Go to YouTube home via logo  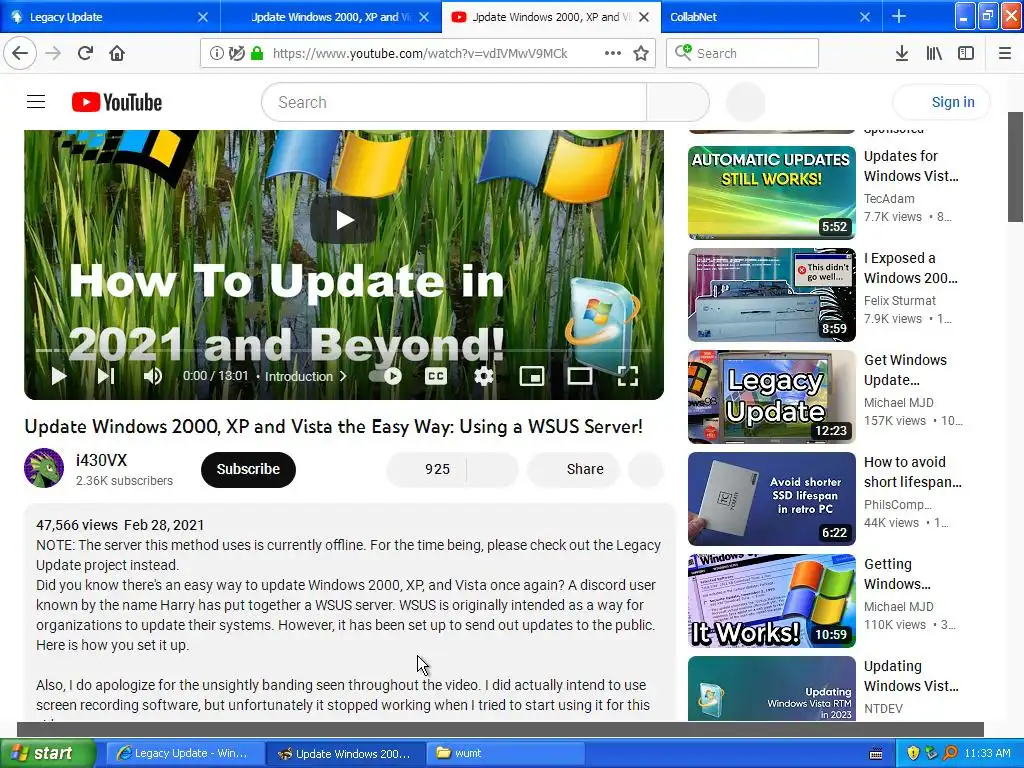(x=117, y=102)
